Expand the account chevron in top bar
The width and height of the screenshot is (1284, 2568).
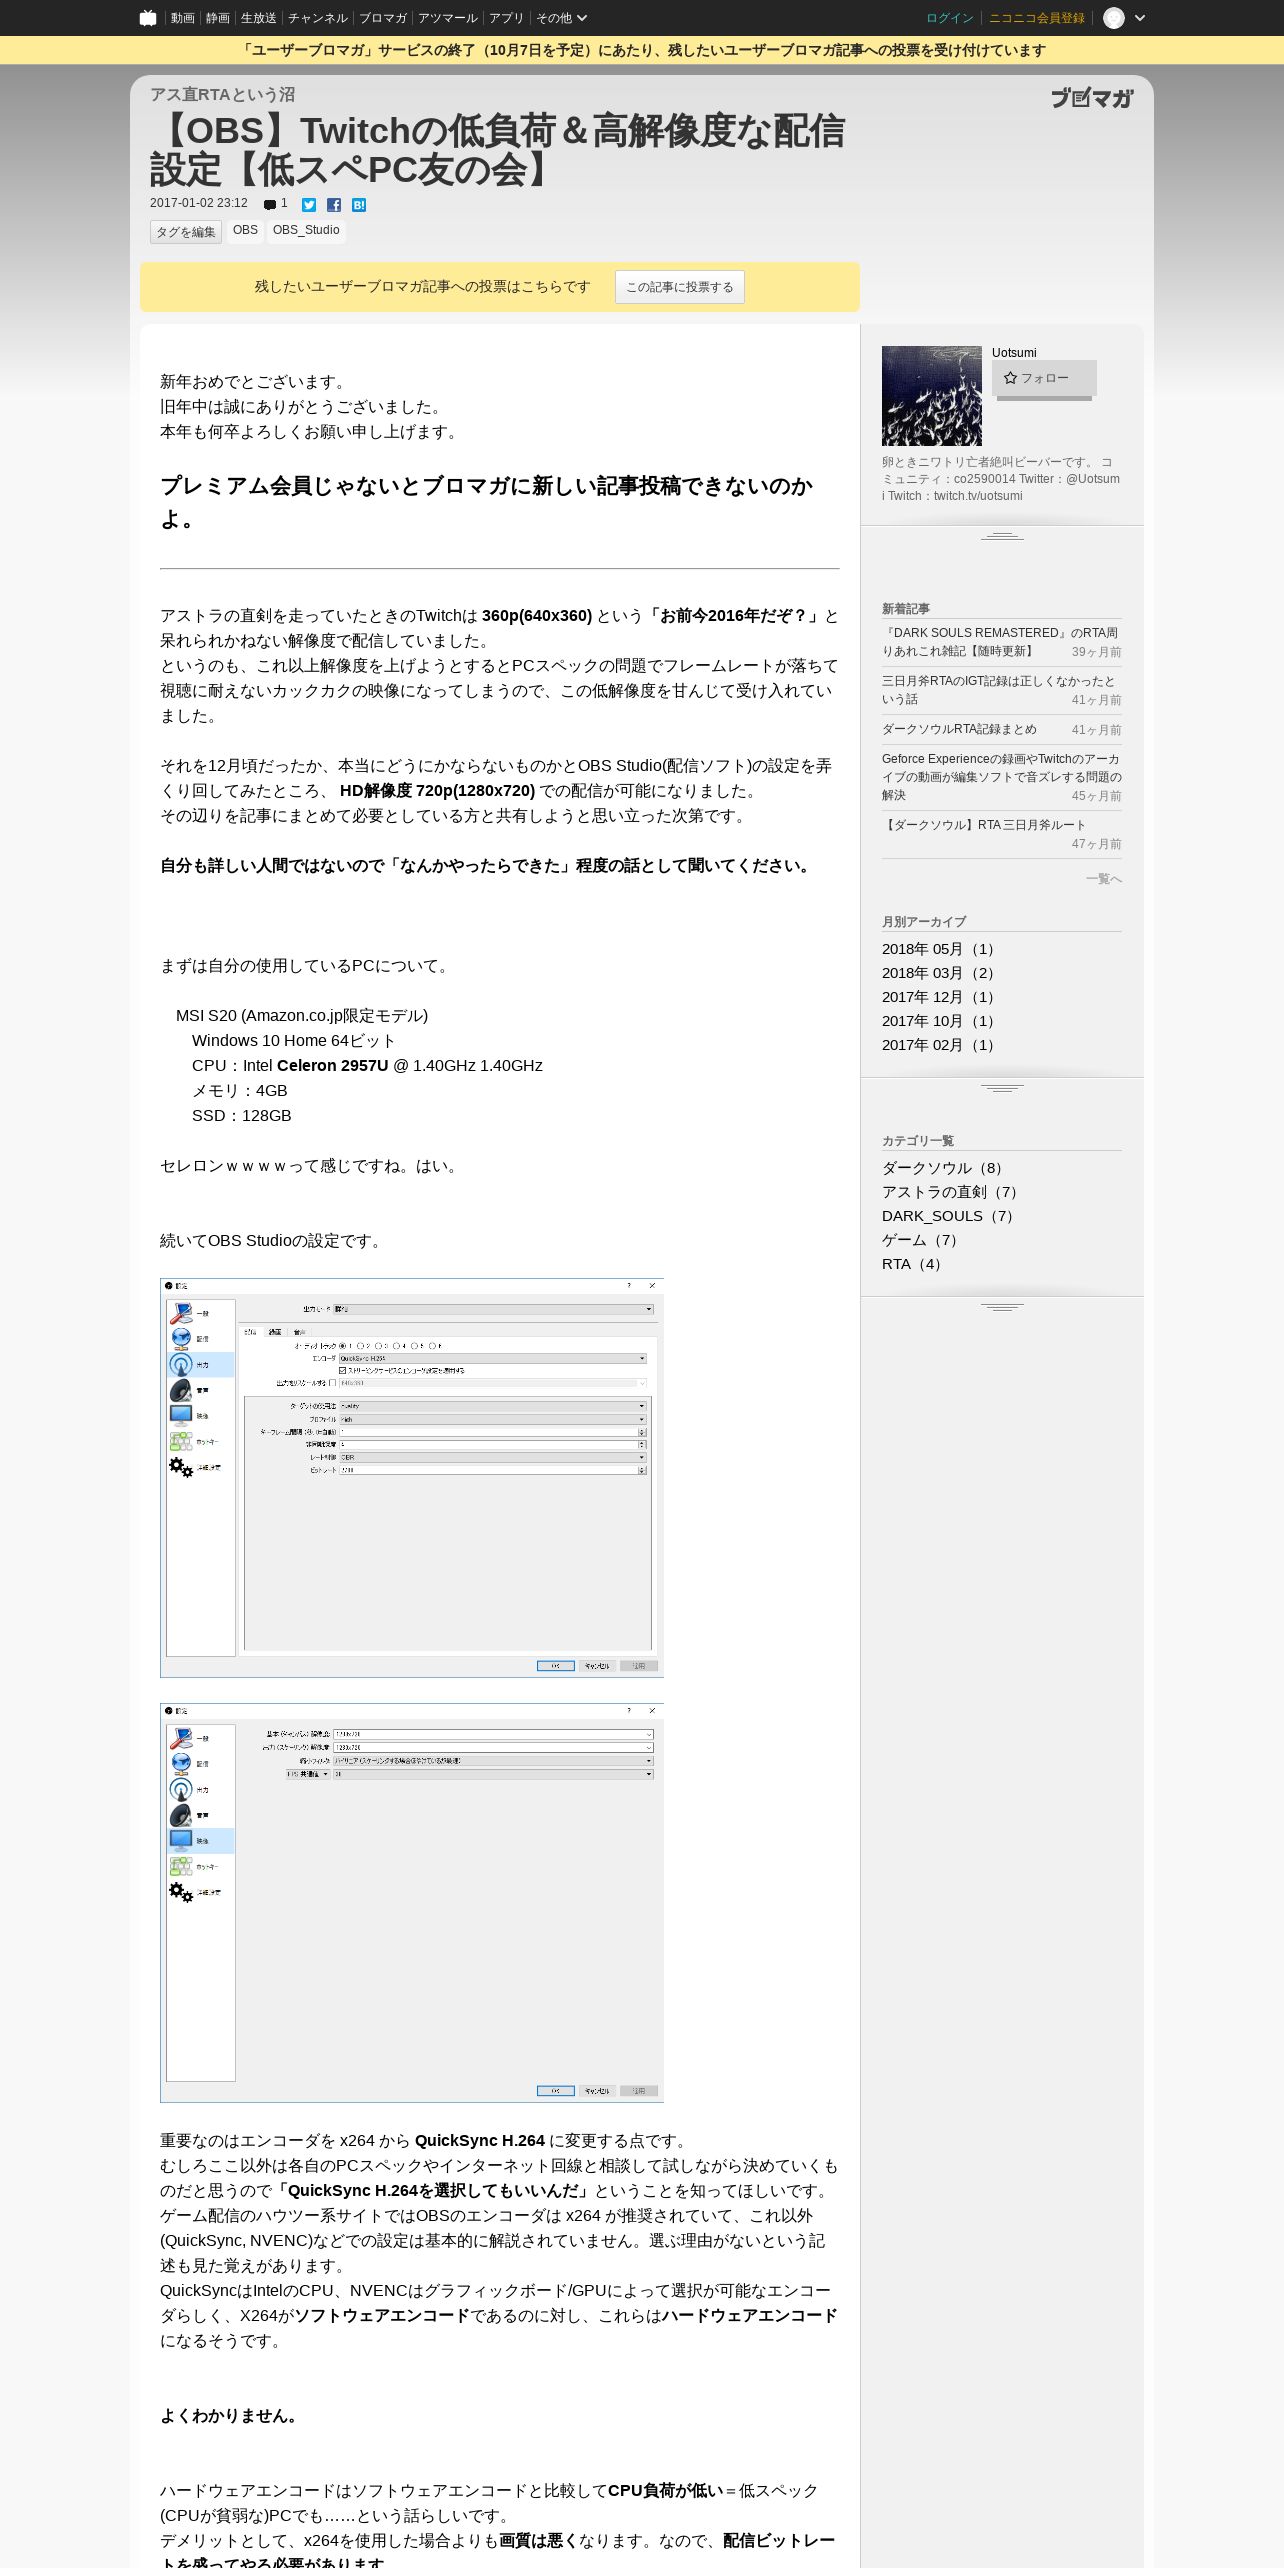[1140, 18]
